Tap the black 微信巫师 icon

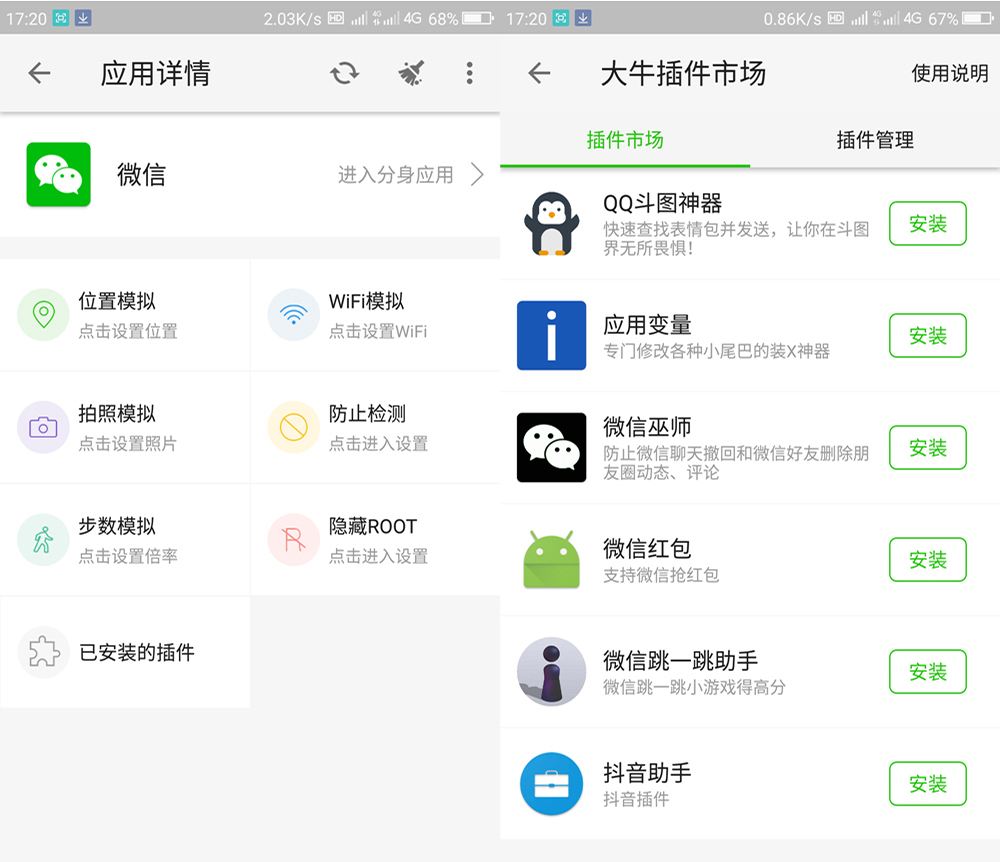(x=552, y=448)
